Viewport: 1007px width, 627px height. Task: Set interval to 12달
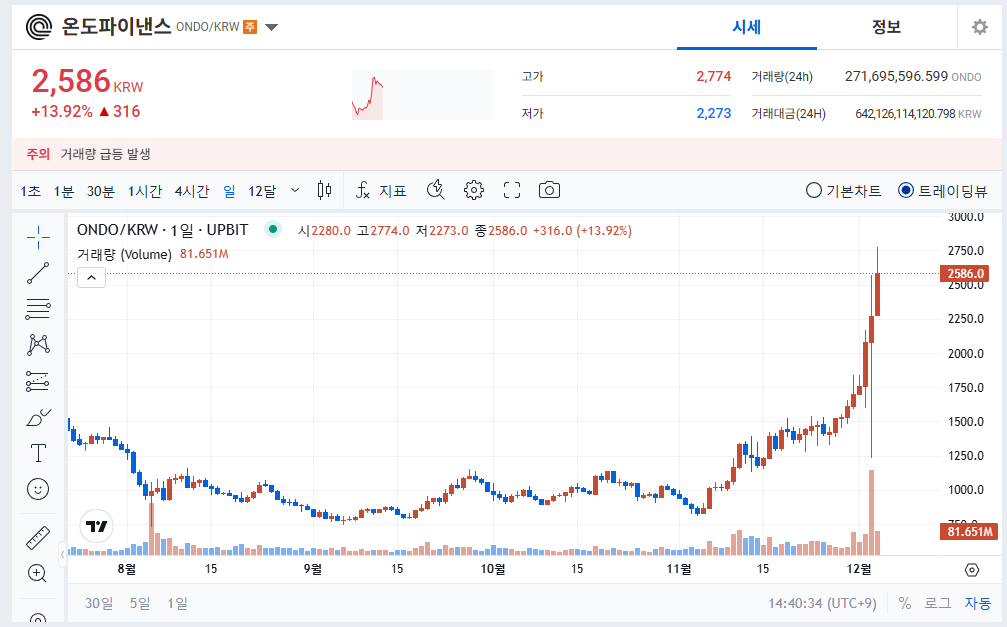coord(262,191)
